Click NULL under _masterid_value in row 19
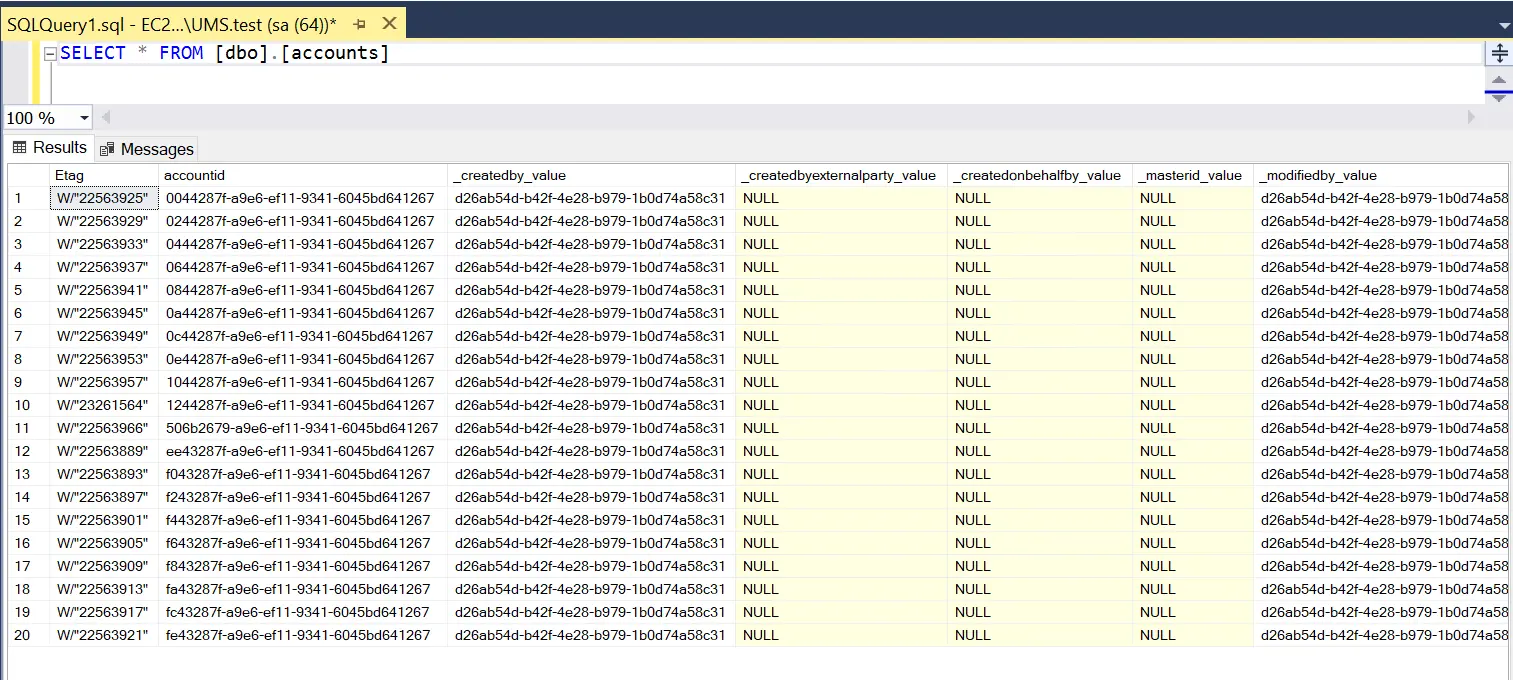The height and width of the screenshot is (680, 1513). pyautogui.click(x=1193, y=612)
